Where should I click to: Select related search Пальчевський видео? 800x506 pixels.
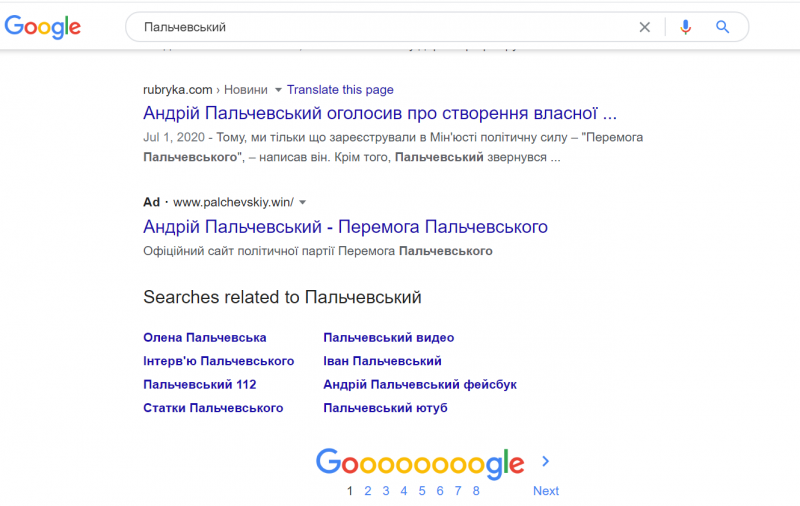(x=388, y=338)
